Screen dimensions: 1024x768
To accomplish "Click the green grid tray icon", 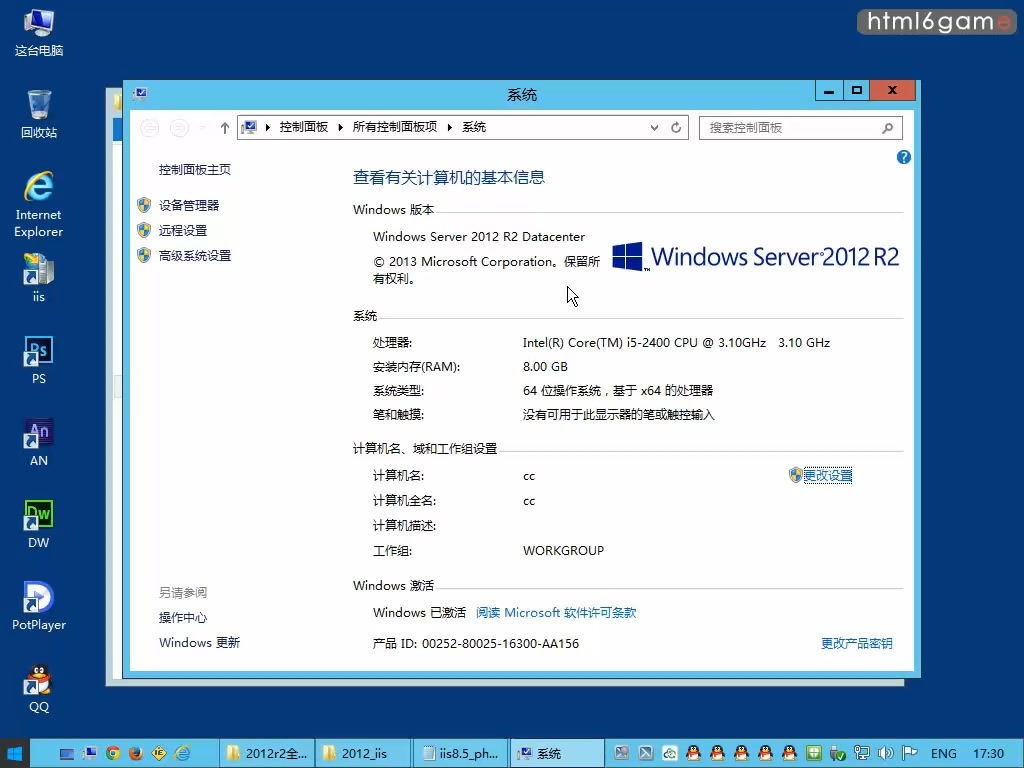I will point(814,754).
